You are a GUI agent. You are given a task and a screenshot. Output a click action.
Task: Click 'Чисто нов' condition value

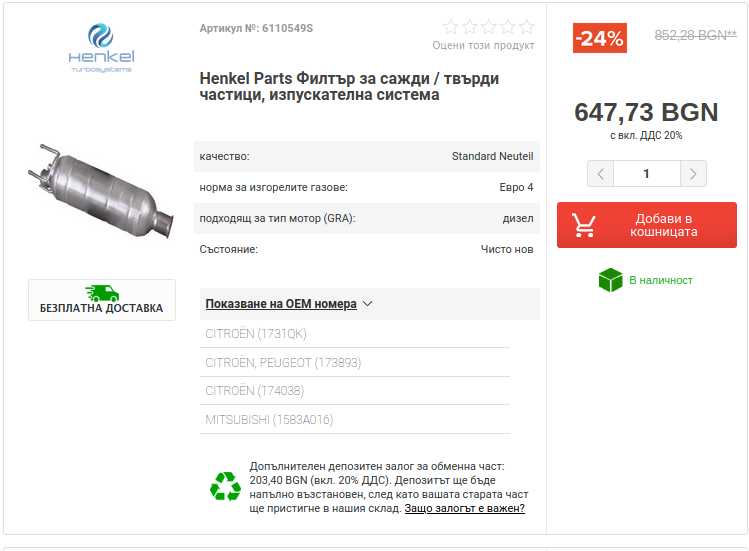click(507, 249)
